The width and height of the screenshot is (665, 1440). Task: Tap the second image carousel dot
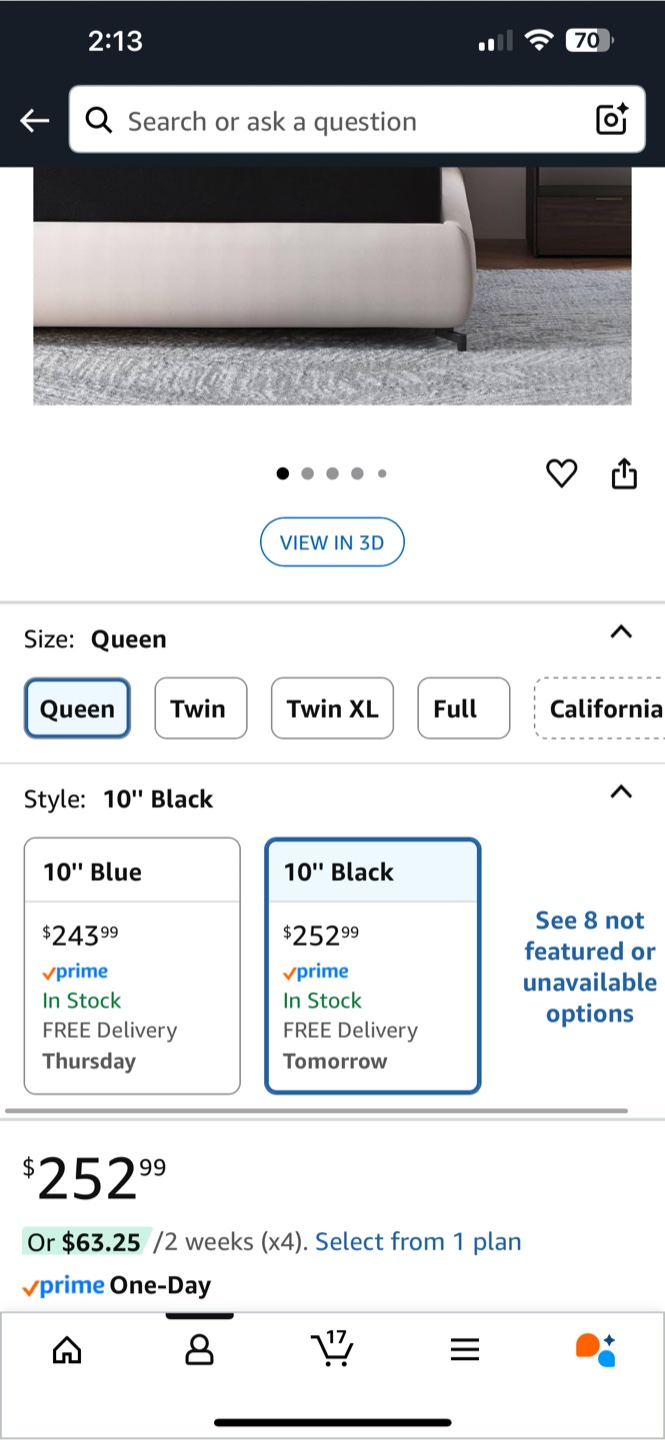pos(307,474)
